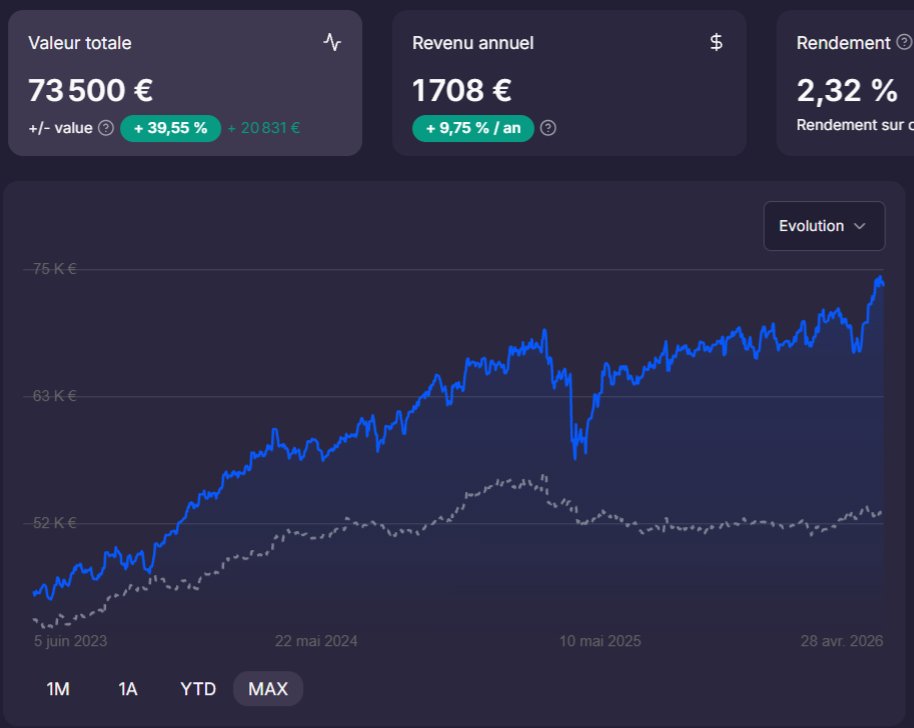This screenshot has height=728, width=914.
Task: Open help icon next to +/- value
Action: click(106, 128)
